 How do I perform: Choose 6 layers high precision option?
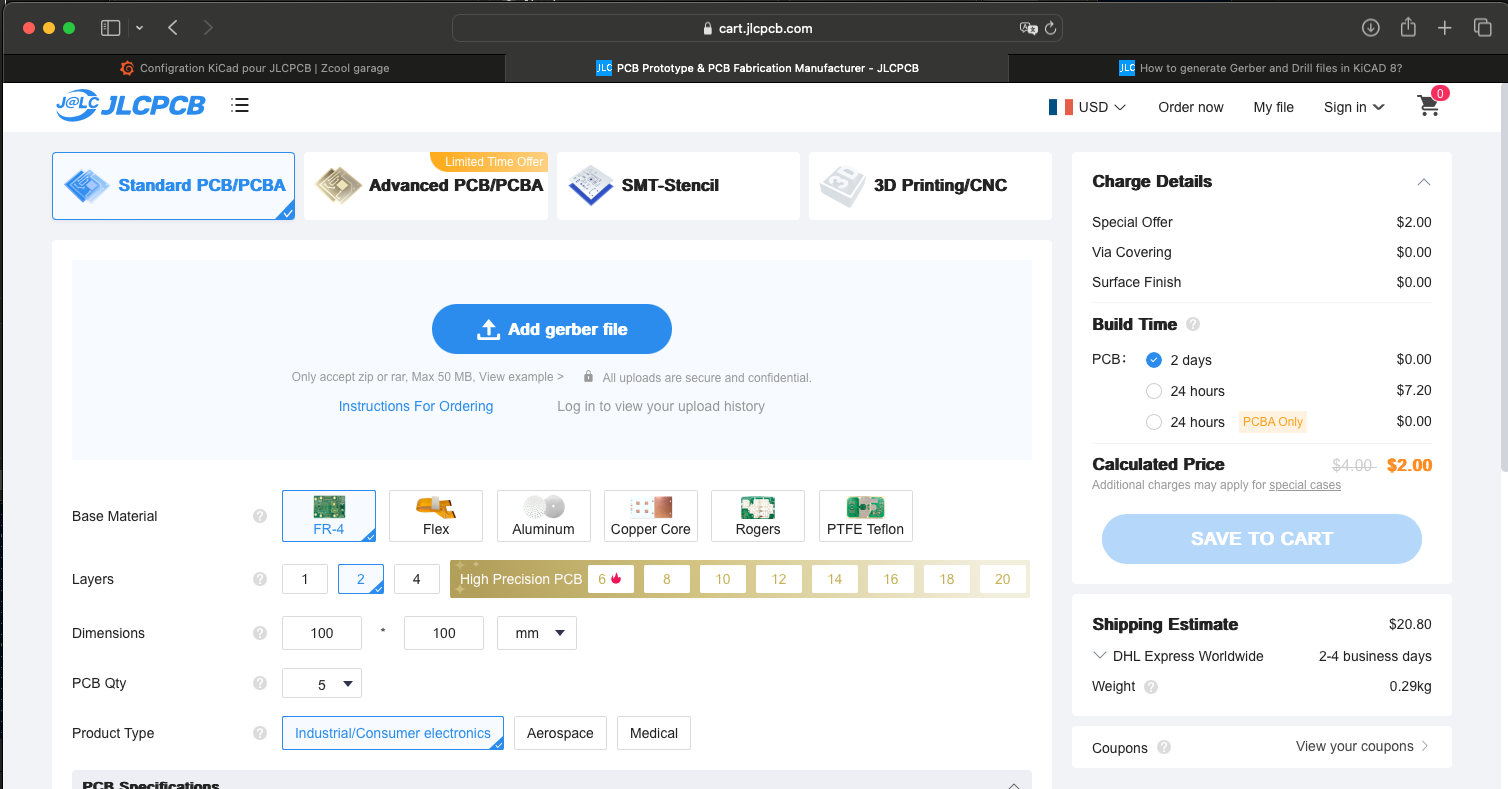point(611,579)
